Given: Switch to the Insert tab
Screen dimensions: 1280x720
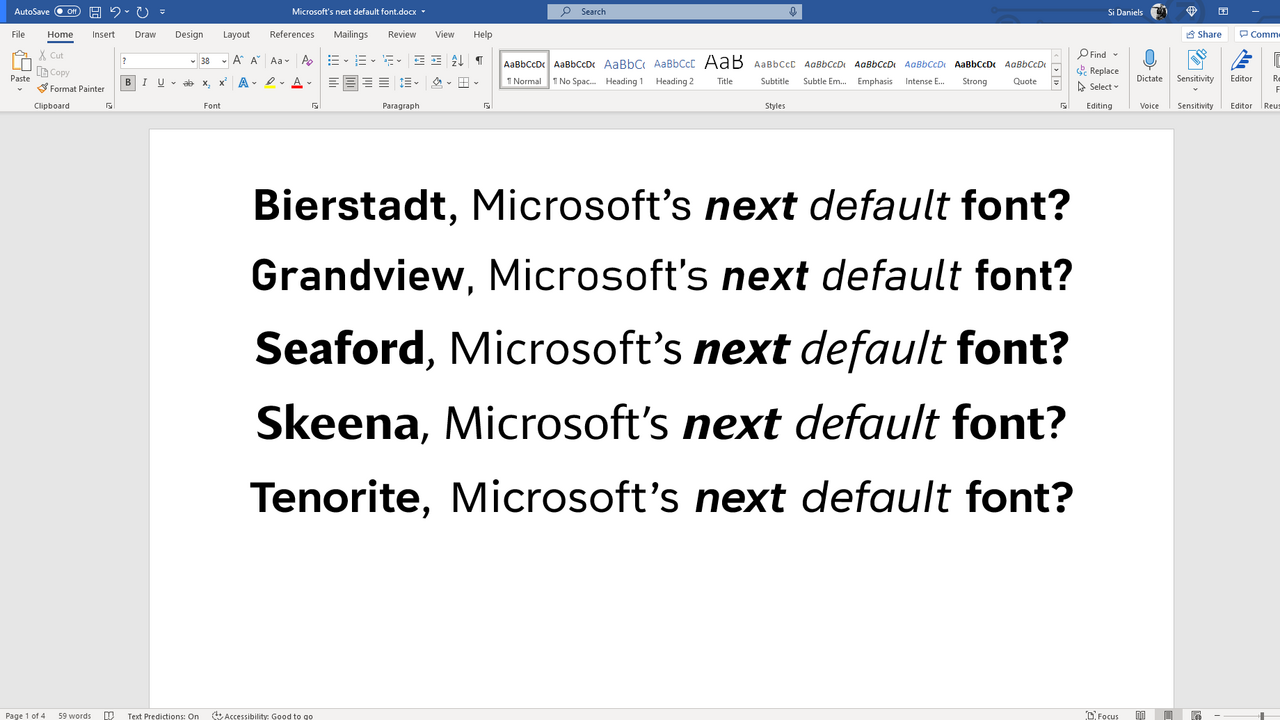Looking at the screenshot, I should tap(103, 34).
